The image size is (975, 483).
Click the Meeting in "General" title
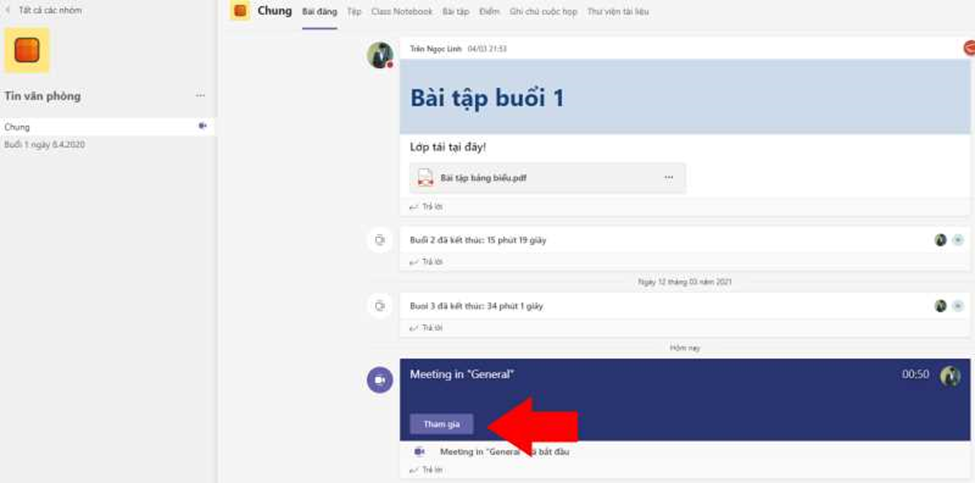coord(462,374)
